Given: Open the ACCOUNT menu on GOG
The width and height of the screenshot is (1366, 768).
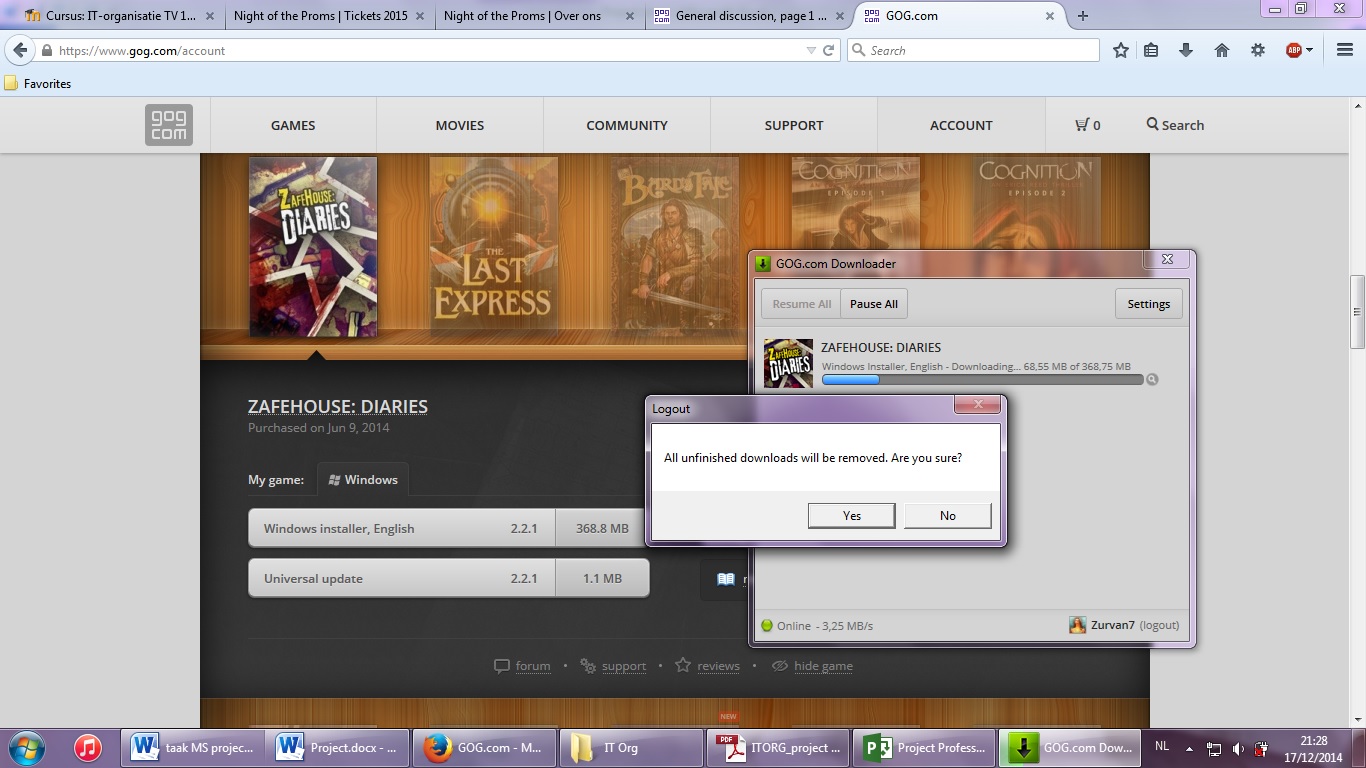Looking at the screenshot, I should tap(961, 125).
